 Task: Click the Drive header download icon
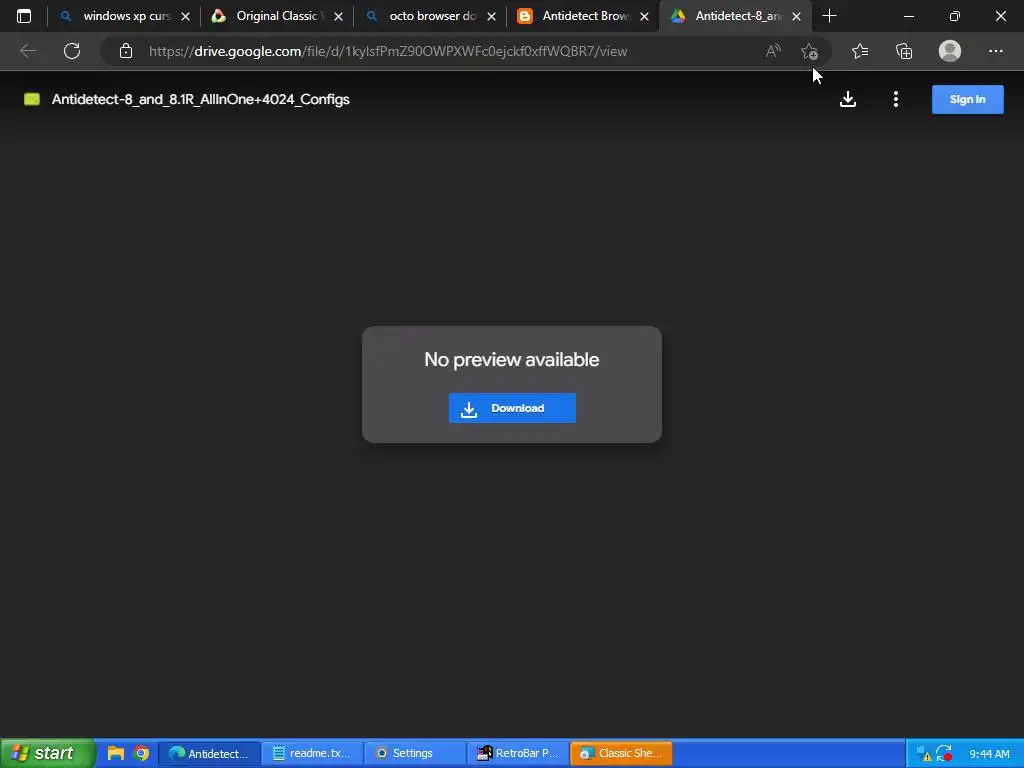[x=848, y=99]
